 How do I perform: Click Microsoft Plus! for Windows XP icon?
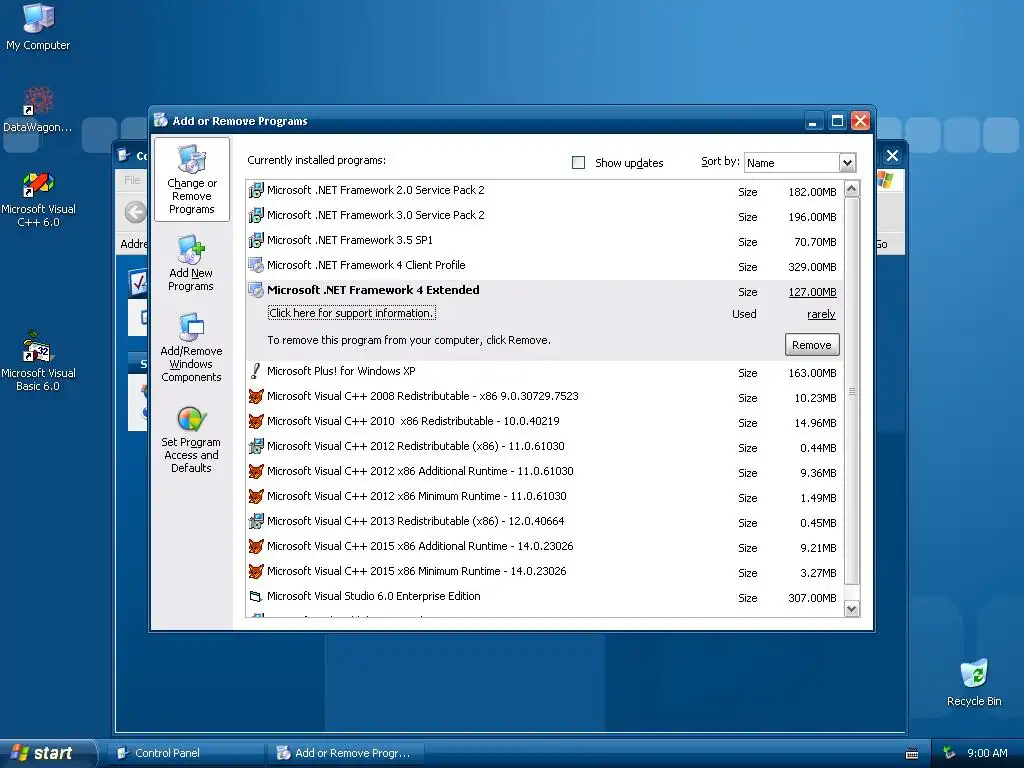[256, 372]
